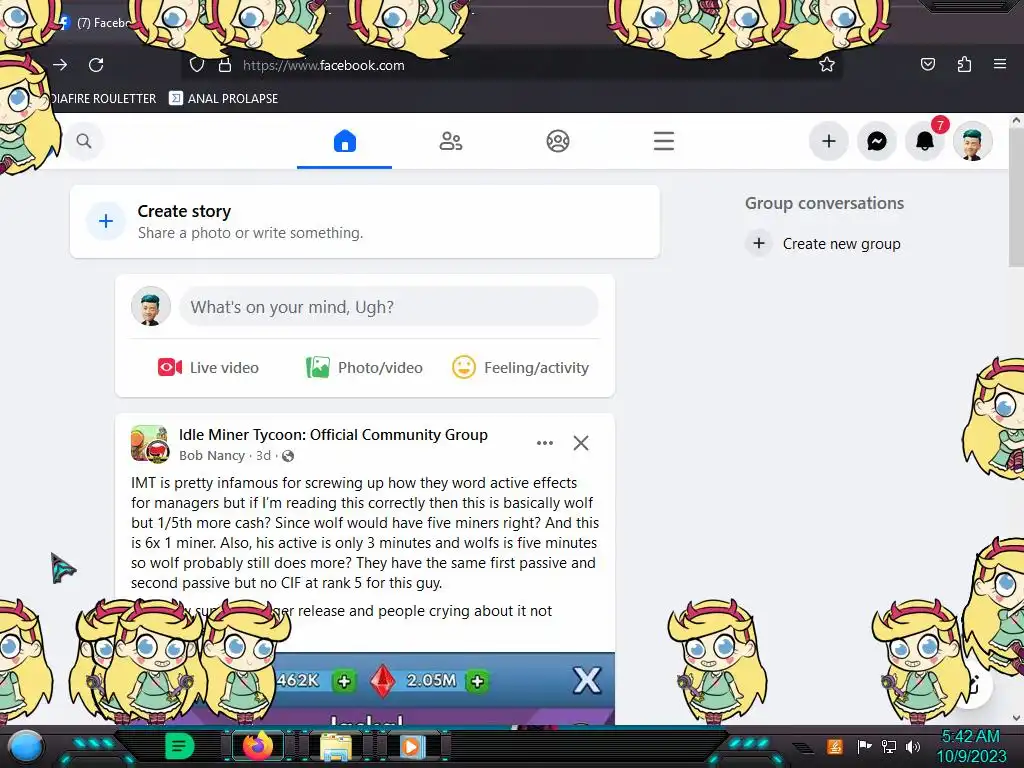Open Bob Nancy's profile link
Screen dimensions: 1024x768
pyautogui.click(x=212, y=456)
